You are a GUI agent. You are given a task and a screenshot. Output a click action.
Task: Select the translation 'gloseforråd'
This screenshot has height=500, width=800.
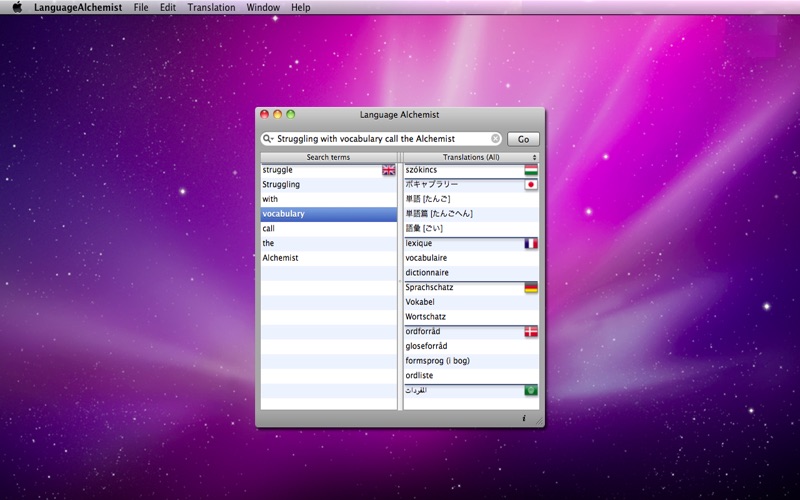tap(471, 346)
